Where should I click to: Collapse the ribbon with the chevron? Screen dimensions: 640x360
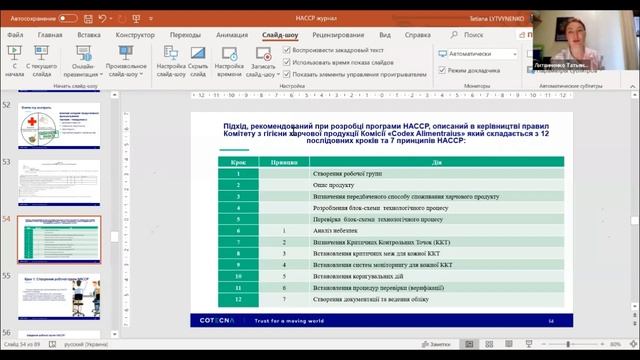pos(633,86)
